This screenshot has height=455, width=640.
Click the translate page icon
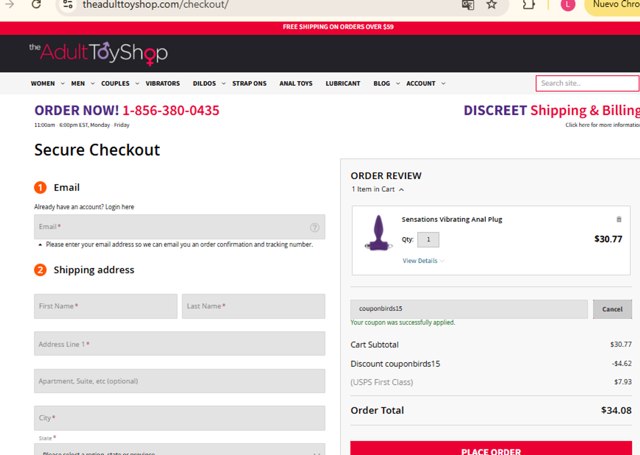pos(468,4)
